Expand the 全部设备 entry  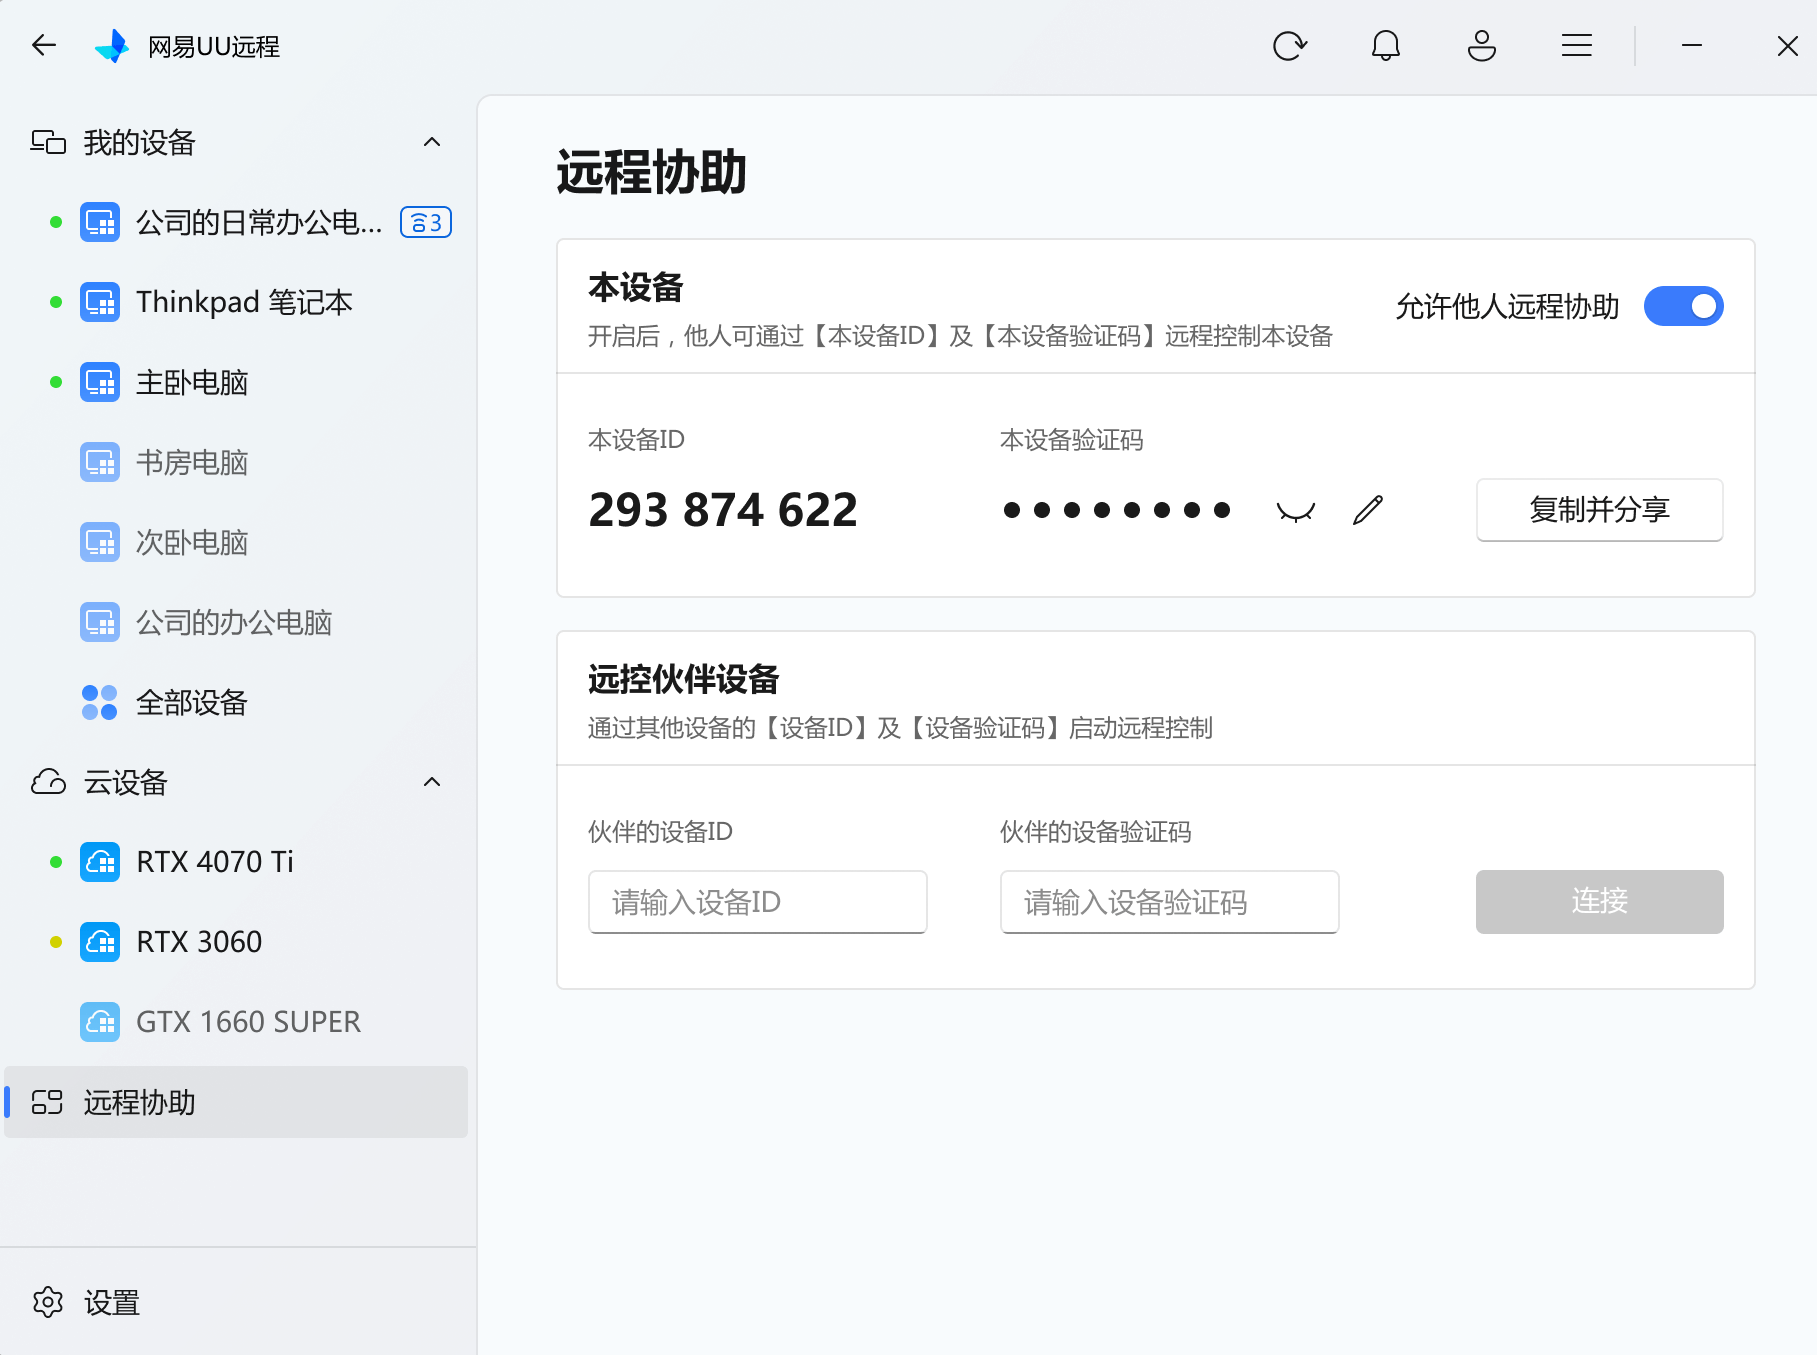[x=192, y=703]
